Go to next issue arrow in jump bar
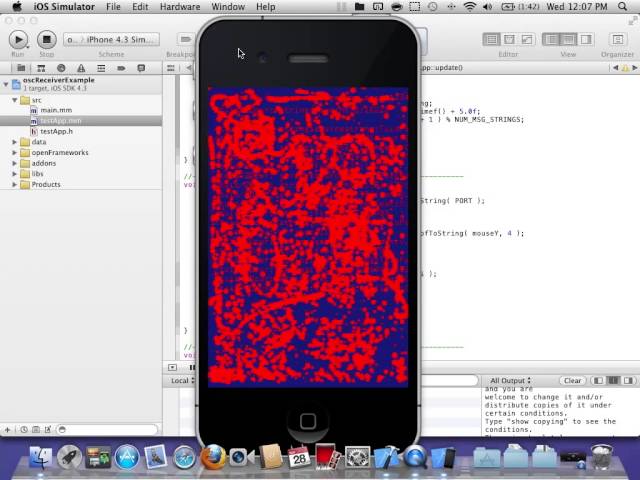 pos(635,68)
